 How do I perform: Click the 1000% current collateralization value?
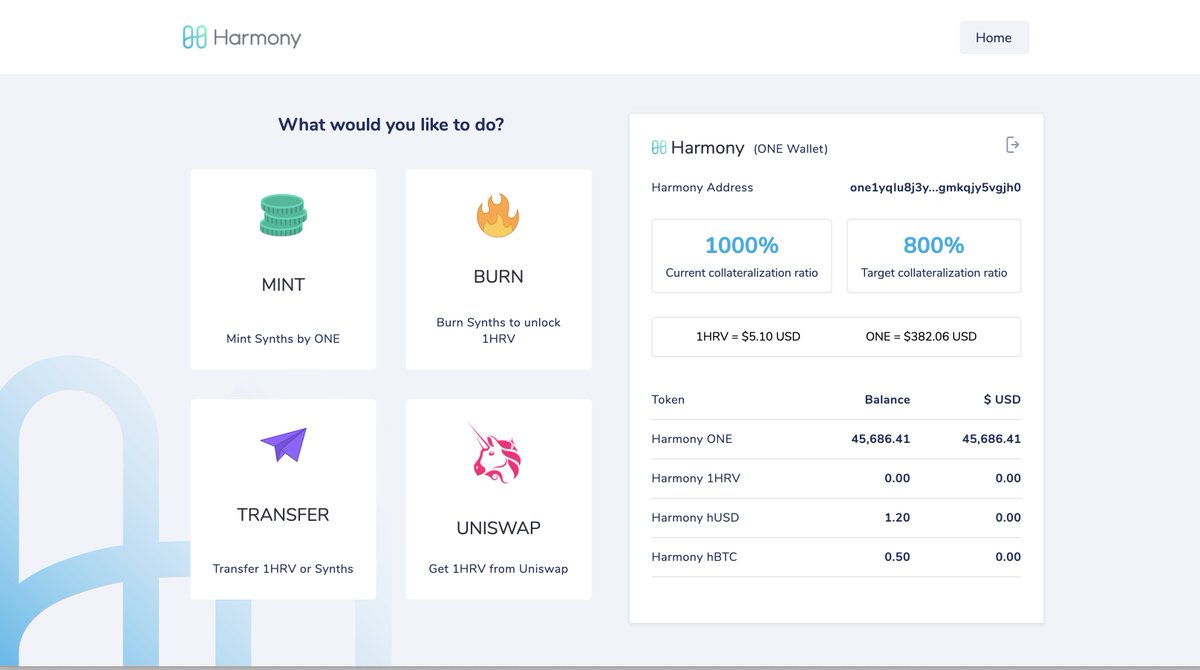click(x=741, y=245)
